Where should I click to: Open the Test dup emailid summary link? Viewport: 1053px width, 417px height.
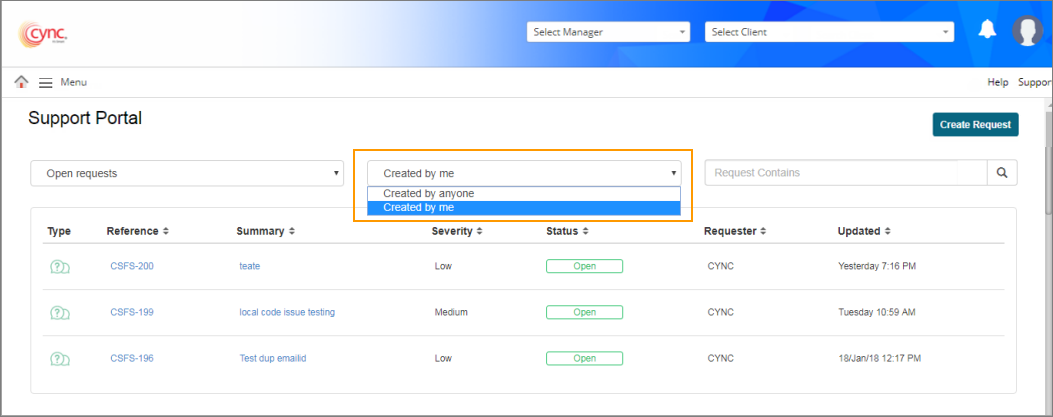pos(272,358)
